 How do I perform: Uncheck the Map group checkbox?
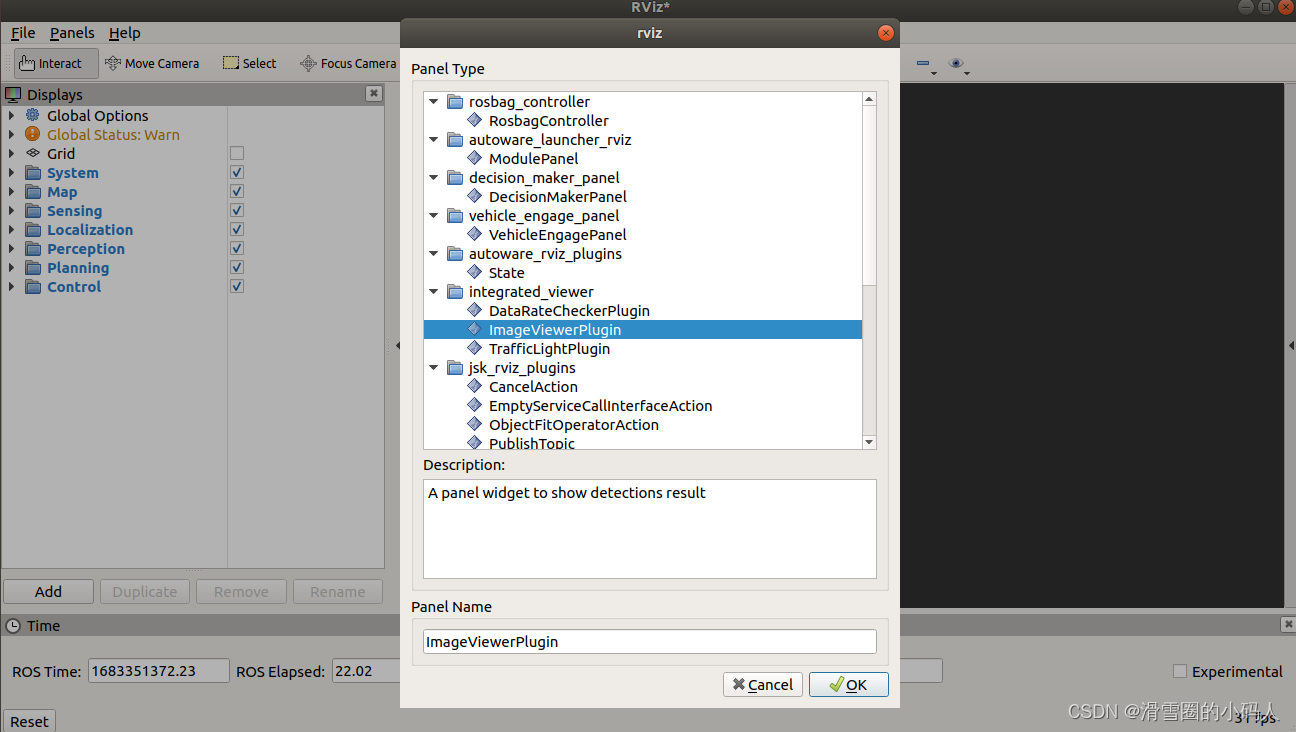[x=237, y=191]
